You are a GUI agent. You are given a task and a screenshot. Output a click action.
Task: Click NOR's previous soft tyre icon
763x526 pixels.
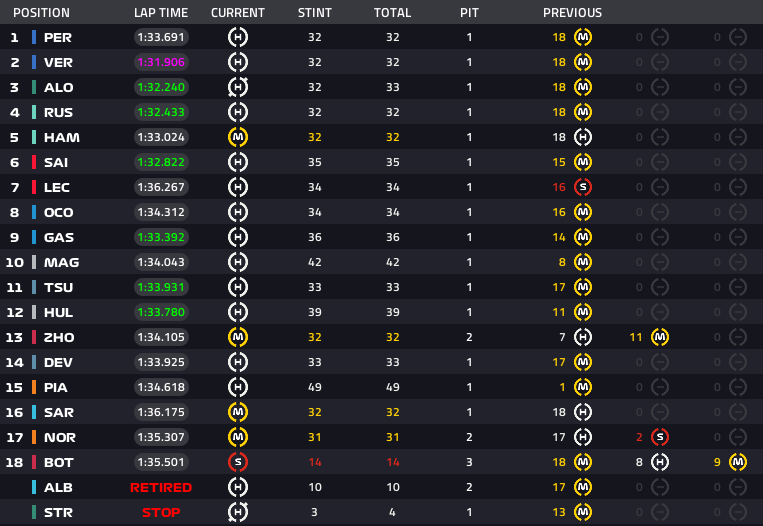[660, 437]
